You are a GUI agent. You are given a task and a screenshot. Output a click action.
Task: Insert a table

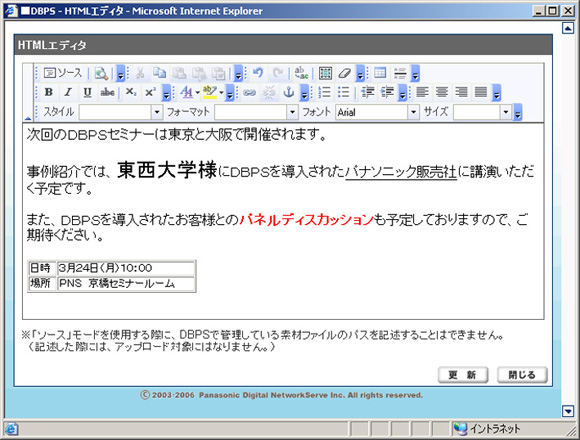pos(380,73)
